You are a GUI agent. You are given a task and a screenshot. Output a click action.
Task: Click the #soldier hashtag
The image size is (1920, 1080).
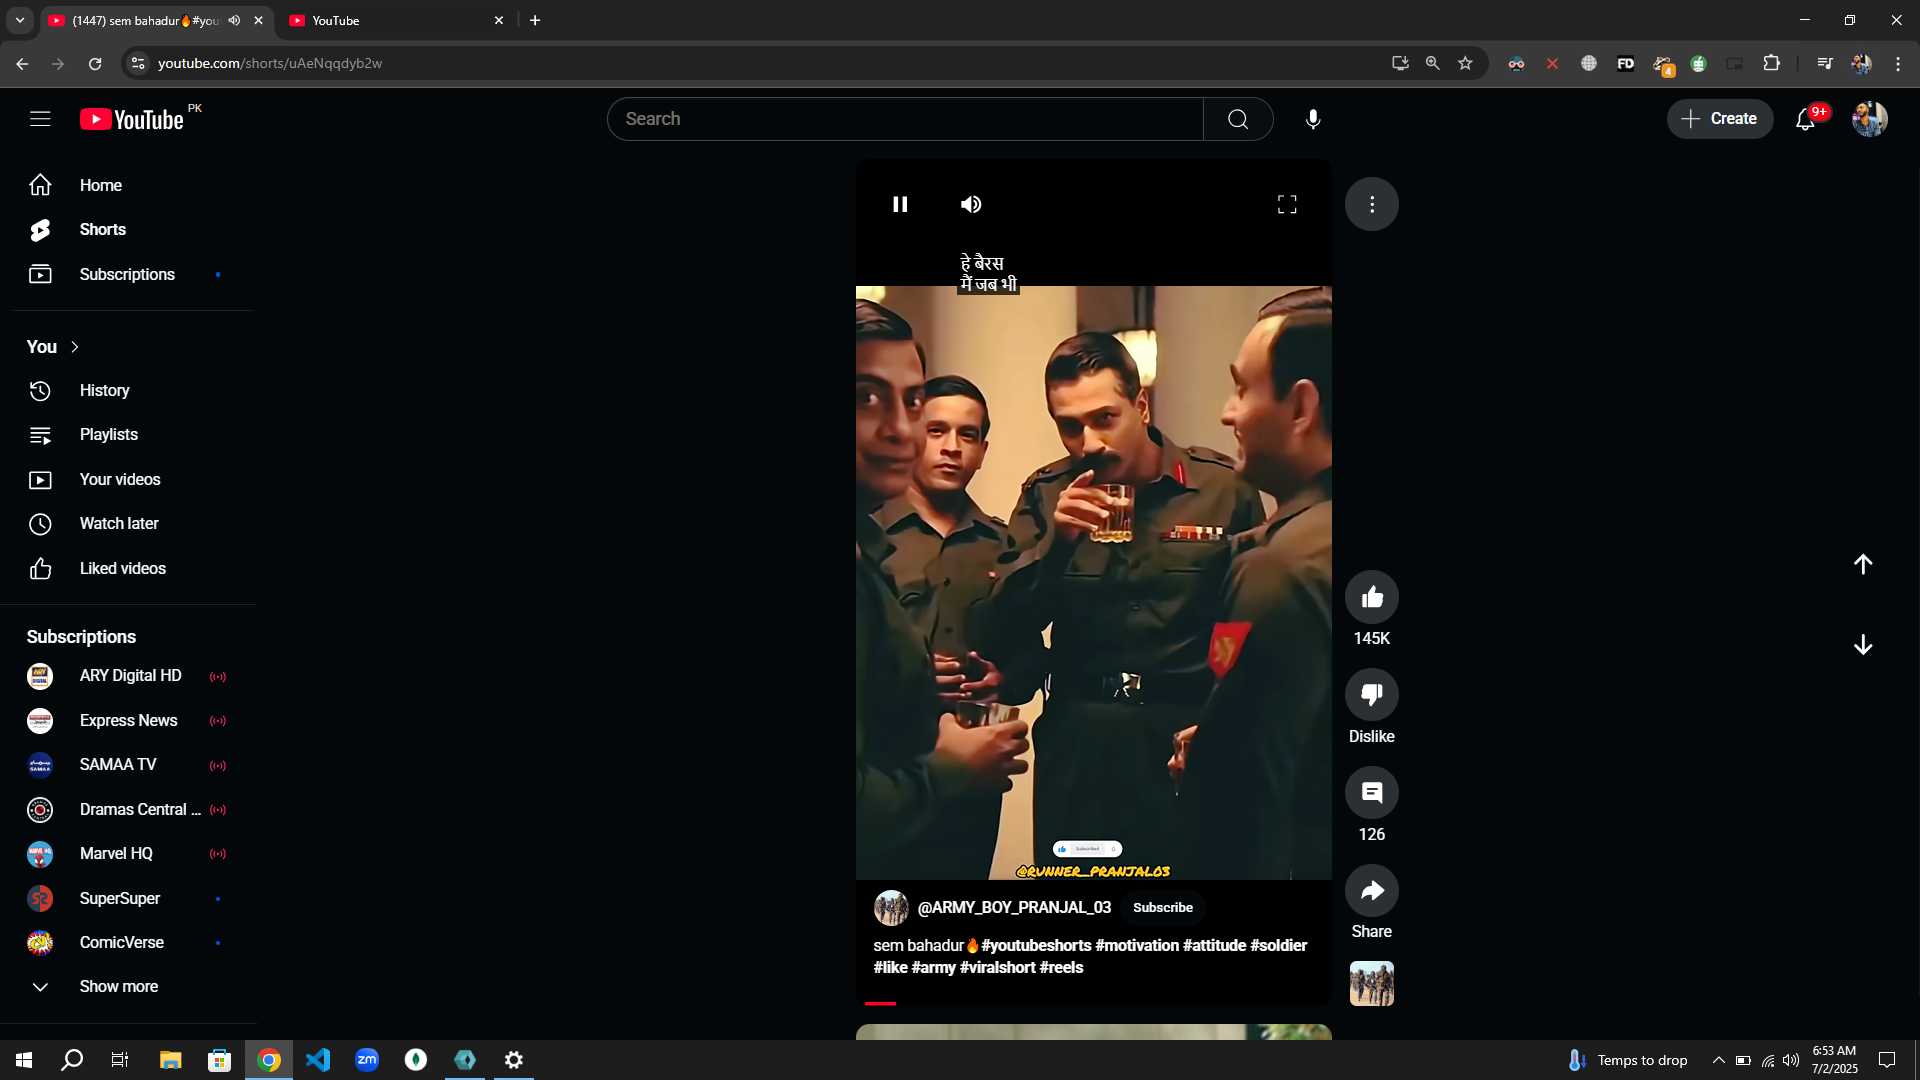(1278, 946)
